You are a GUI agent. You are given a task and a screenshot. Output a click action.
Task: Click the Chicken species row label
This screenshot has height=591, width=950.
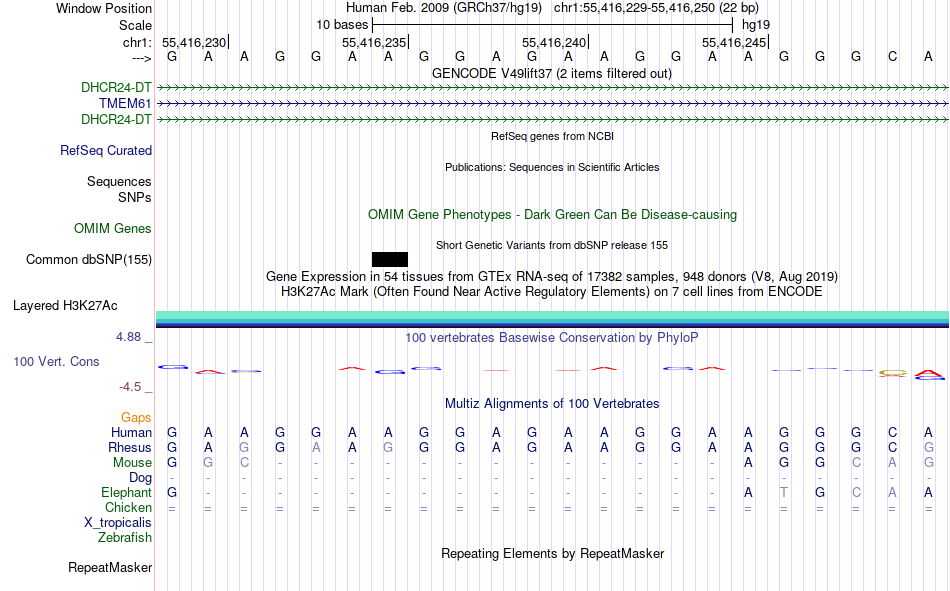(128, 507)
